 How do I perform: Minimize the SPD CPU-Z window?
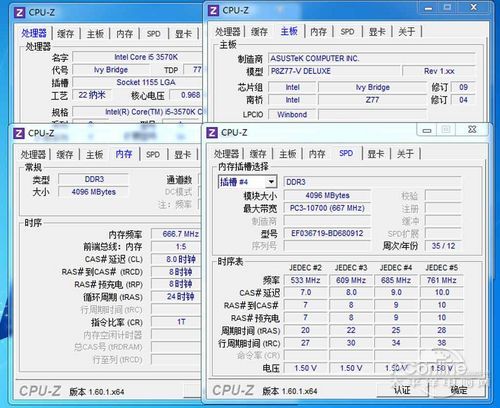tap(427, 130)
